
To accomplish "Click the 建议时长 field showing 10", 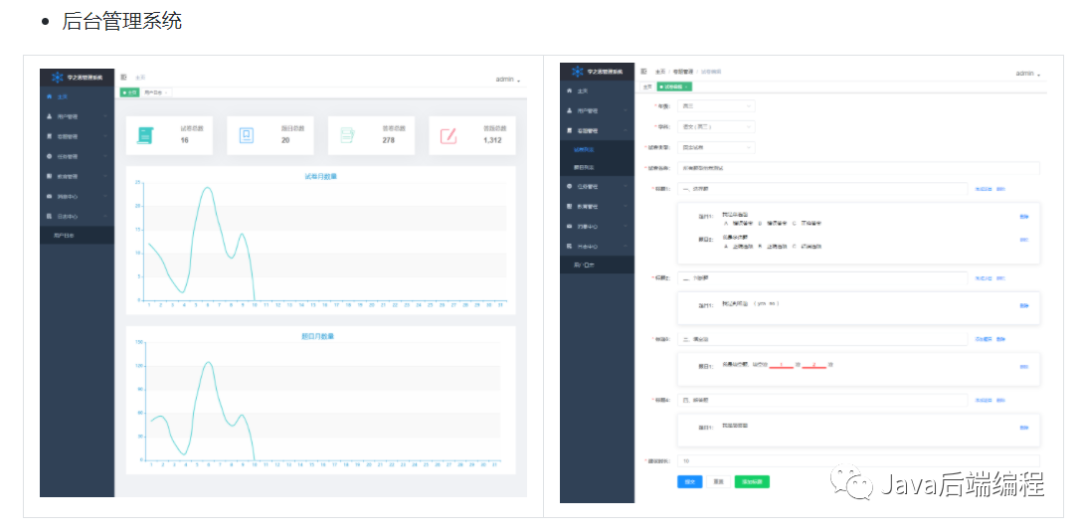I will pos(859,461).
